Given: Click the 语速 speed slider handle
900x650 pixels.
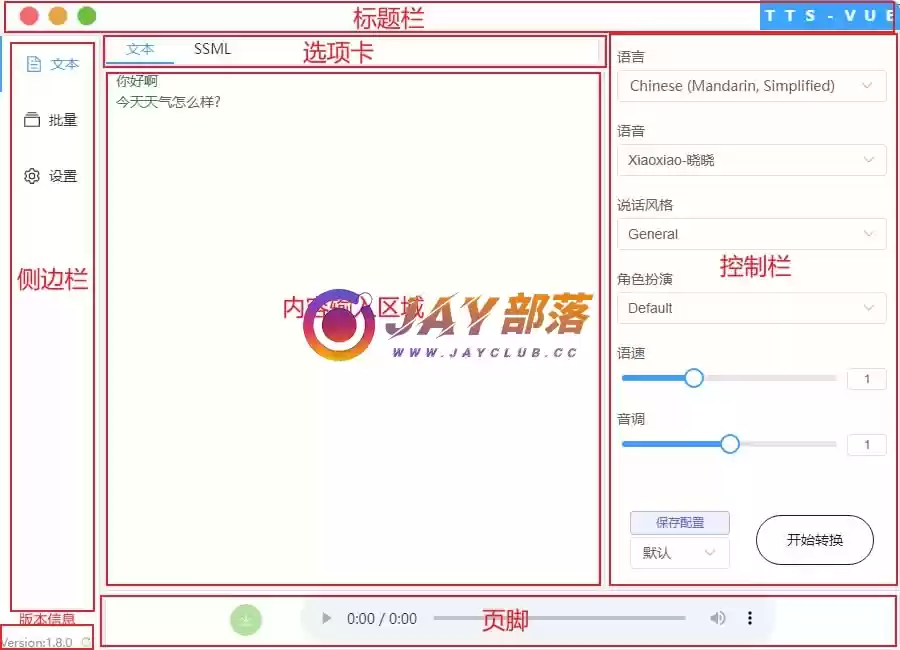Looking at the screenshot, I should [693, 378].
